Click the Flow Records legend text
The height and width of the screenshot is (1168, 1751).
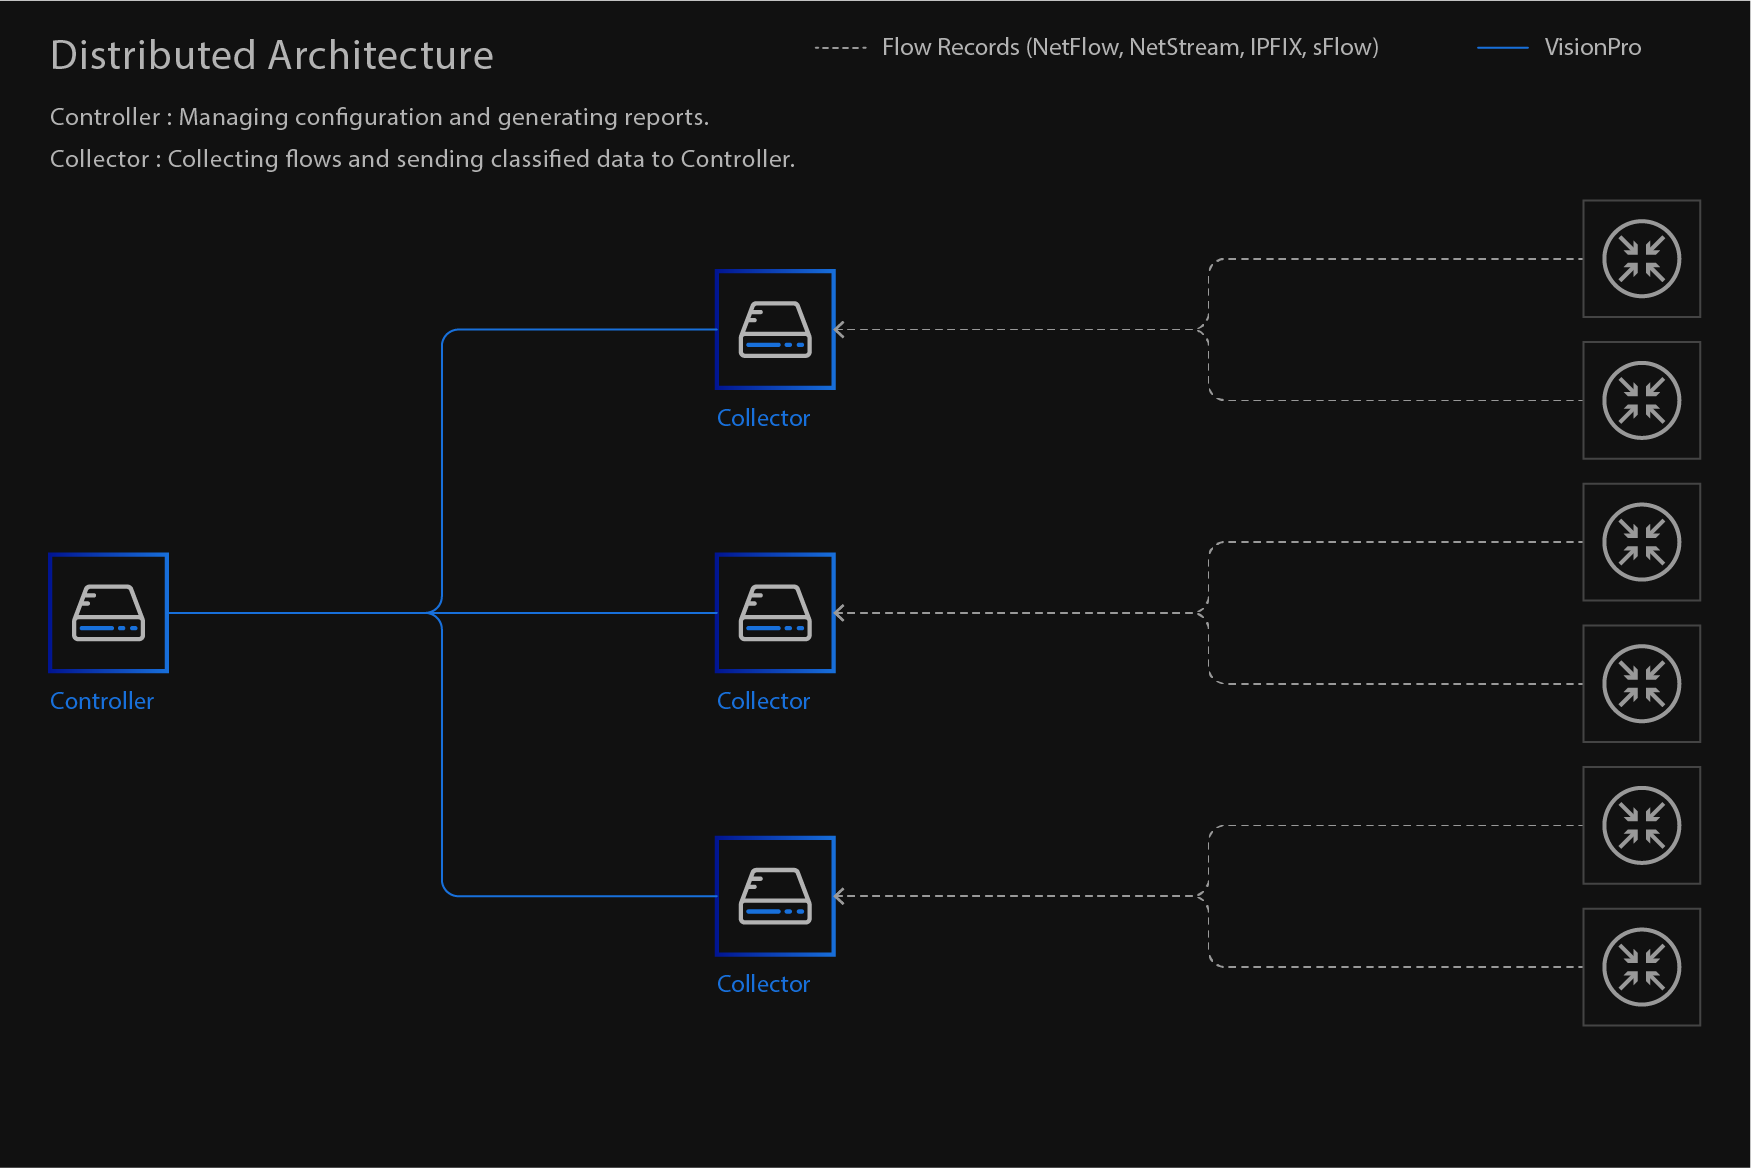coord(1130,47)
